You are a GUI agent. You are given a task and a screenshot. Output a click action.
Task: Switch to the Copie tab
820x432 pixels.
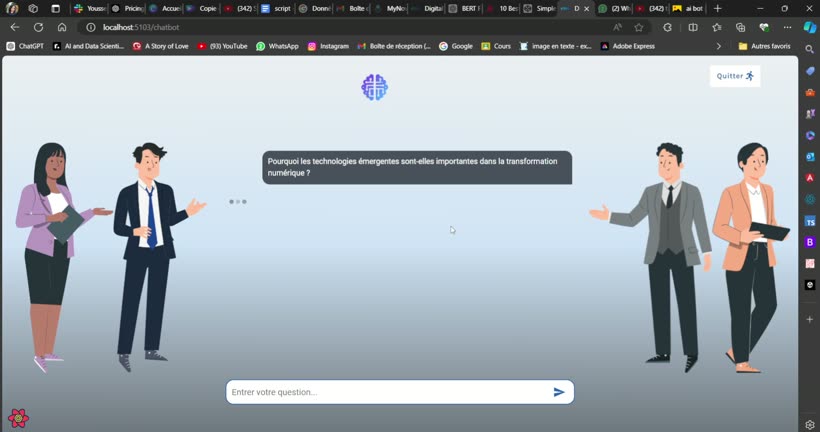(x=202, y=8)
